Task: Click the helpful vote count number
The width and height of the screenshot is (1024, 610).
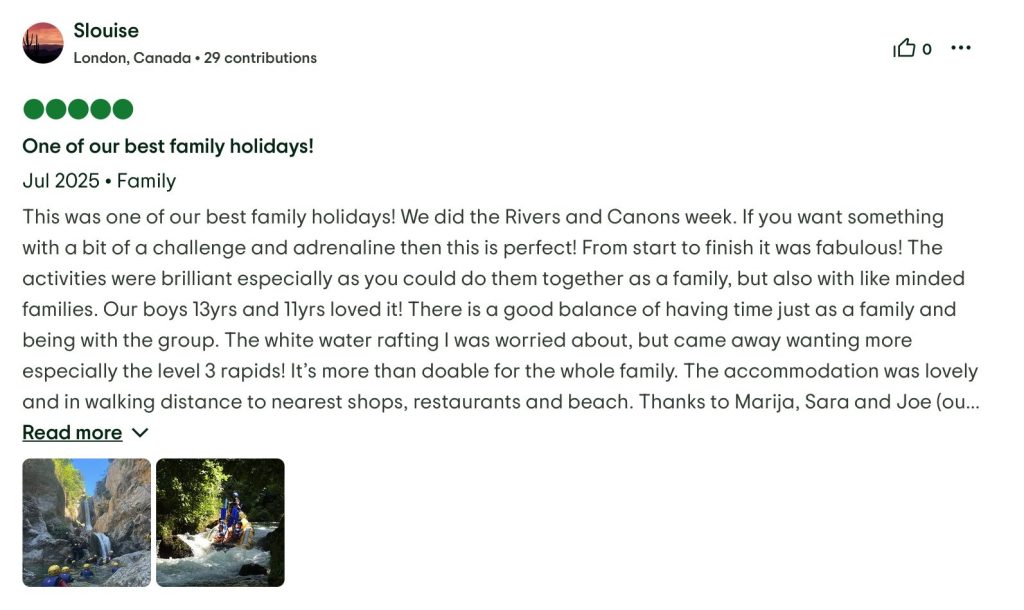Action: coord(927,49)
